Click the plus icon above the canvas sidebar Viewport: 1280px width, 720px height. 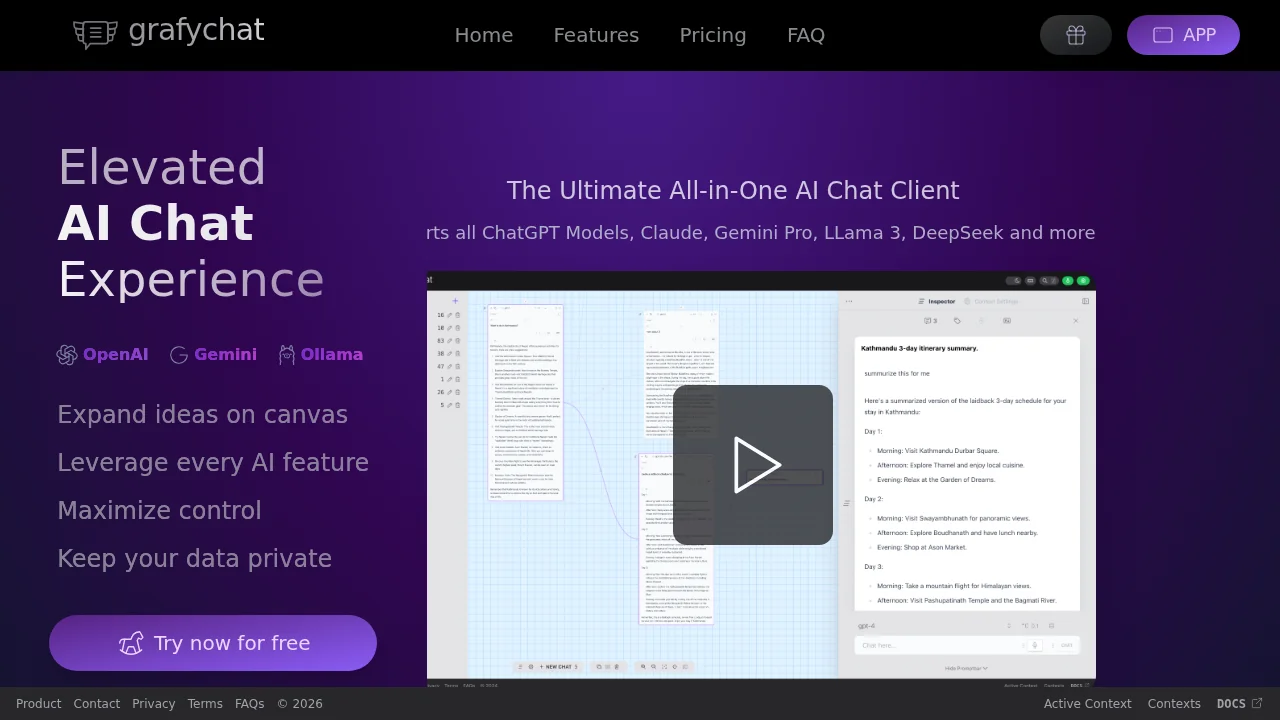pyautogui.click(x=455, y=301)
